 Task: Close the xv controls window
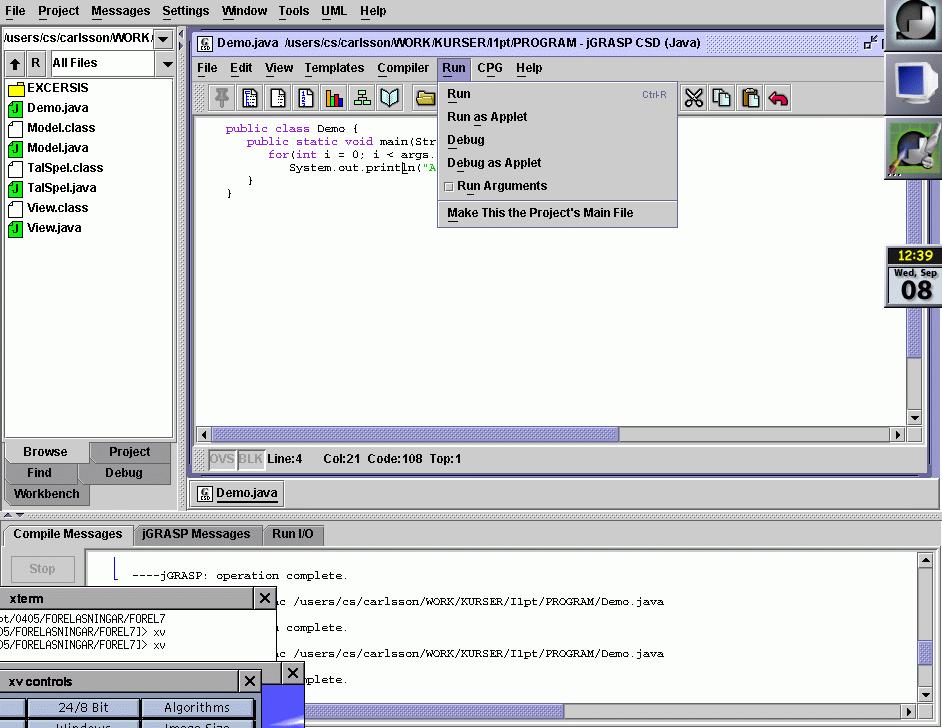pyautogui.click(x=249, y=681)
